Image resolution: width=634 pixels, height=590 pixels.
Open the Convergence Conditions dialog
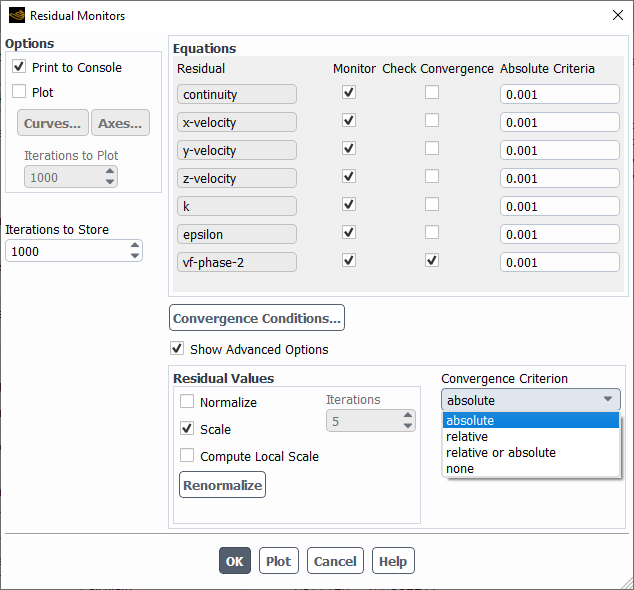coord(257,318)
